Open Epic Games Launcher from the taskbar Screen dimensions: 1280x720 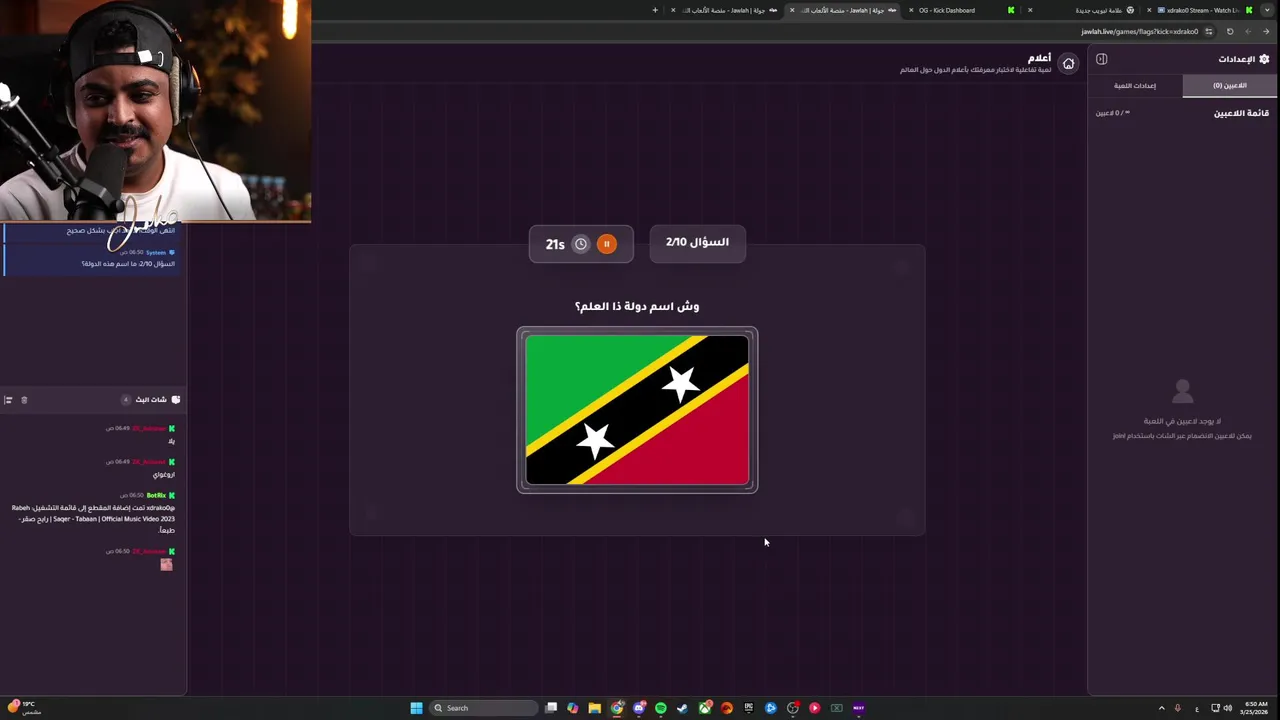[749, 708]
